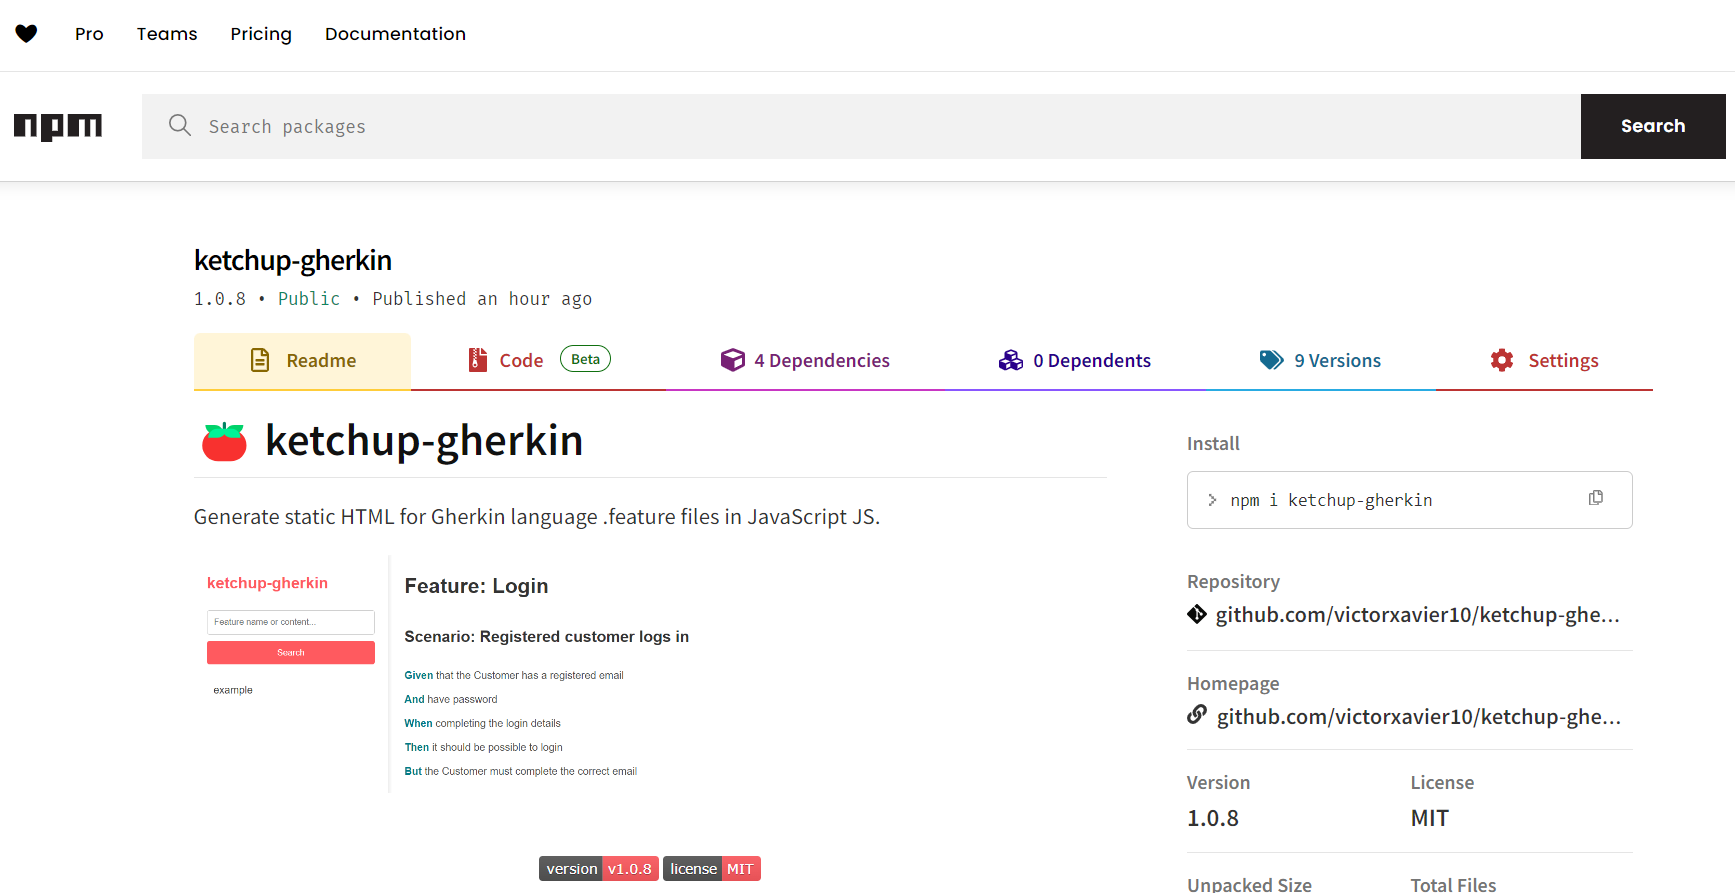Click the MIT value under License

[x=1430, y=818]
